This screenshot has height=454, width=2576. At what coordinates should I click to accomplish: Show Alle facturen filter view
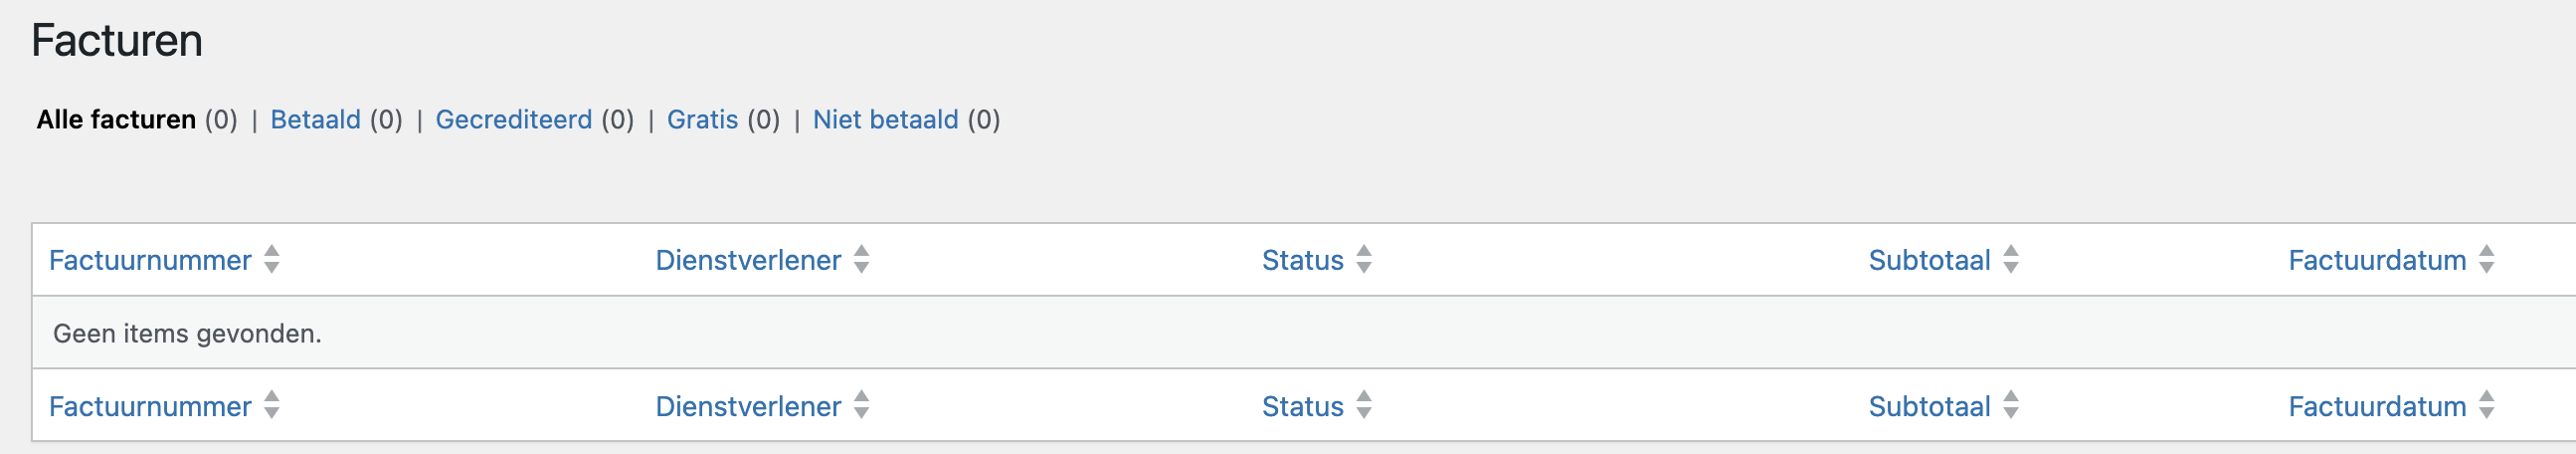click(116, 120)
